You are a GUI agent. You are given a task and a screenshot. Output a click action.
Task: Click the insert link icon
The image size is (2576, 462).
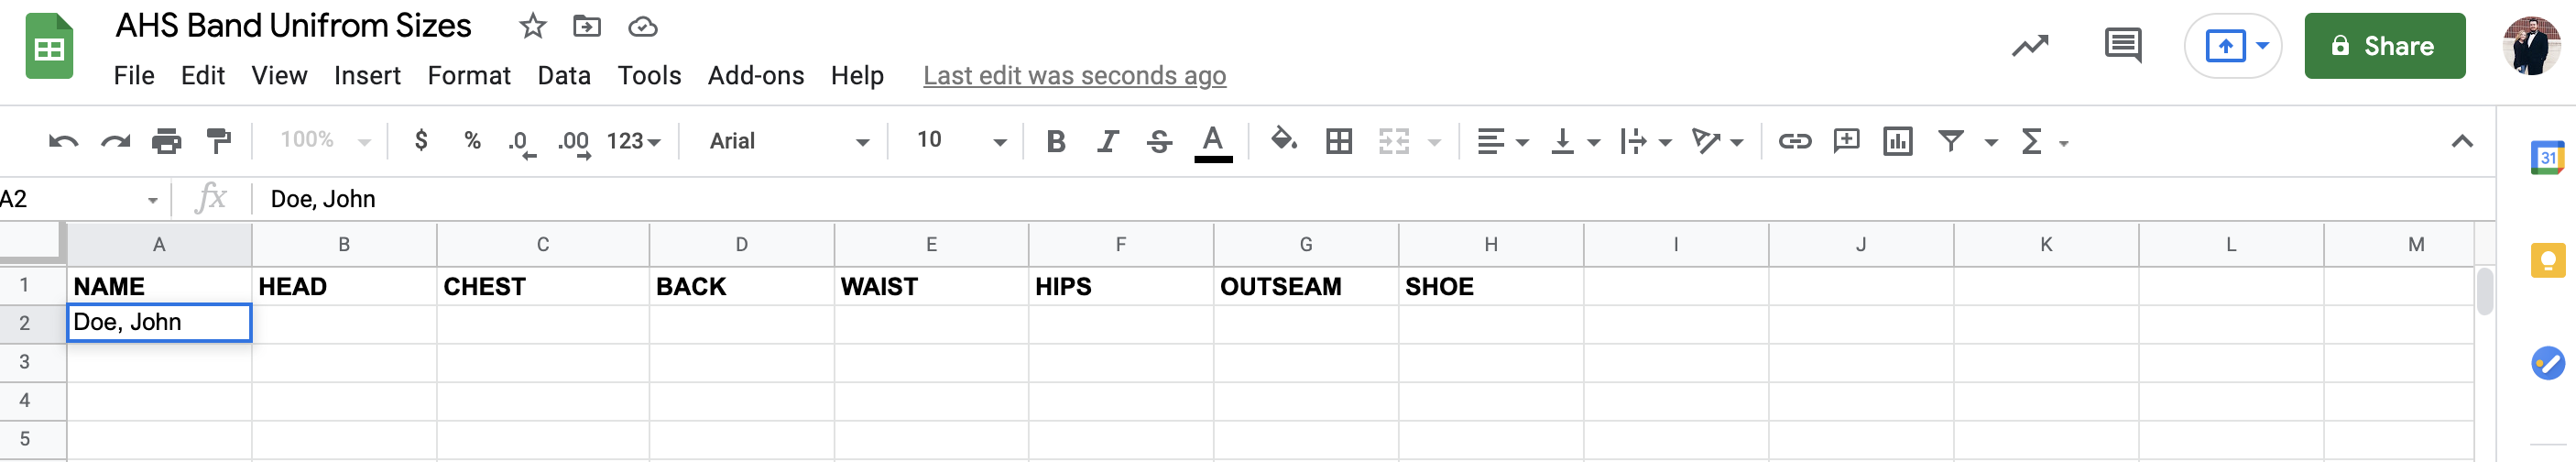tap(1794, 142)
